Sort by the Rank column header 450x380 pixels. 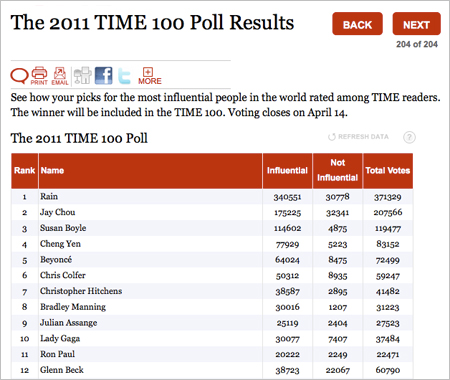25,171
